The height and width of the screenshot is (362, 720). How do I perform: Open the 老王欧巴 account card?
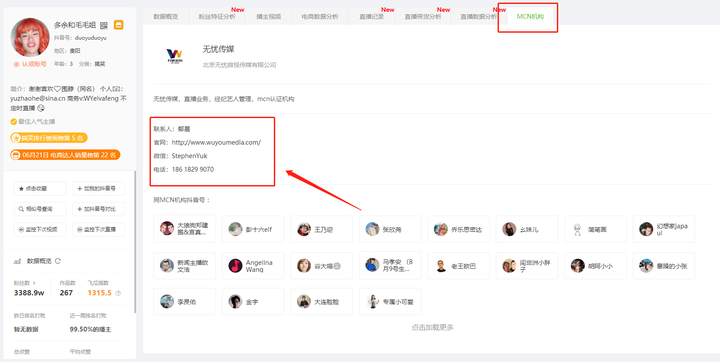[459, 266]
